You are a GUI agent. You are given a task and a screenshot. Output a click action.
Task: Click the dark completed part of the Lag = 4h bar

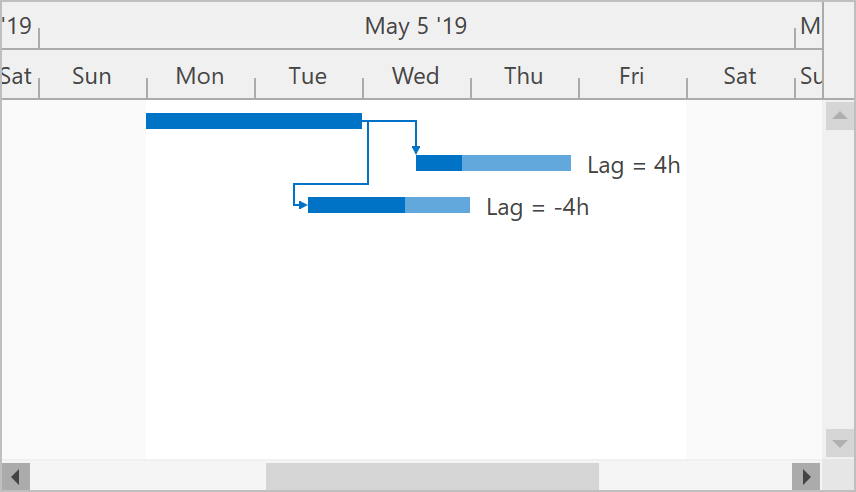(x=439, y=163)
